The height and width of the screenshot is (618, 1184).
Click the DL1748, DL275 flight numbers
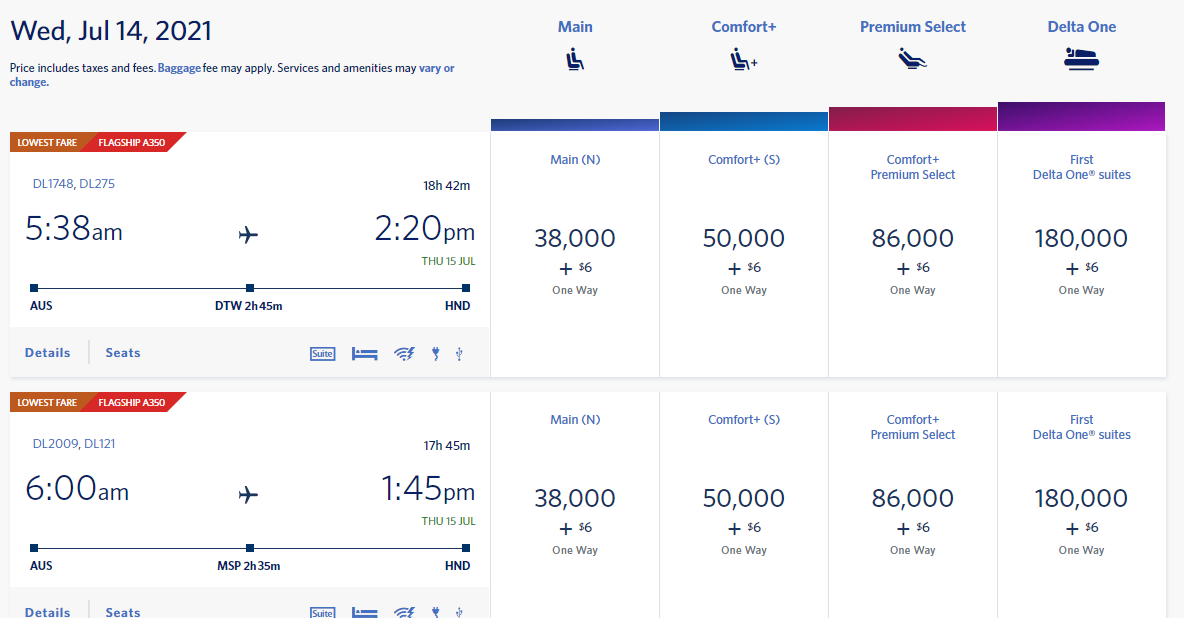[x=74, y=184]
